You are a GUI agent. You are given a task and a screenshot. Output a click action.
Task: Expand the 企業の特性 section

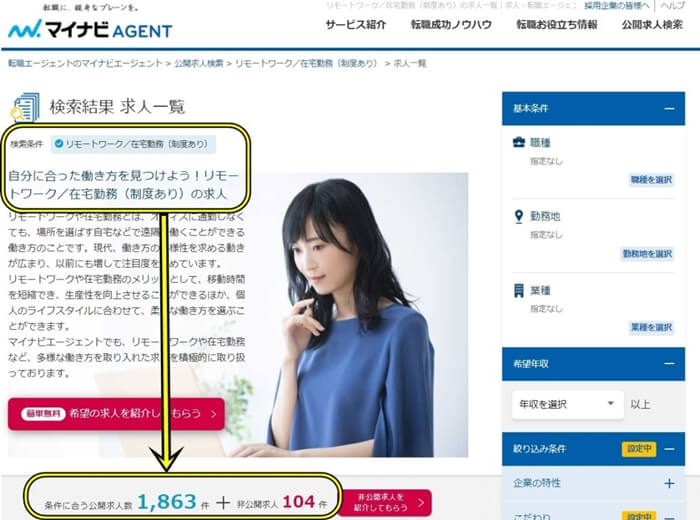[x=669, y=483]
